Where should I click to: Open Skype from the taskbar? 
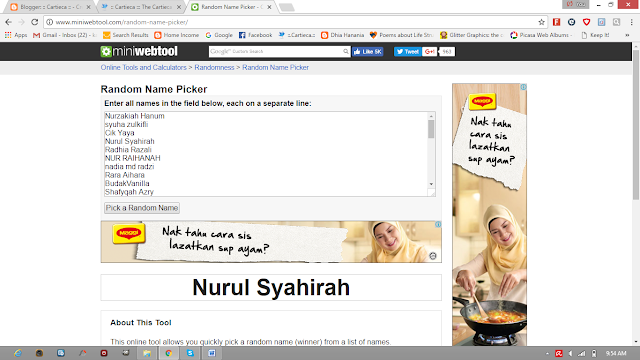[190, 353]
